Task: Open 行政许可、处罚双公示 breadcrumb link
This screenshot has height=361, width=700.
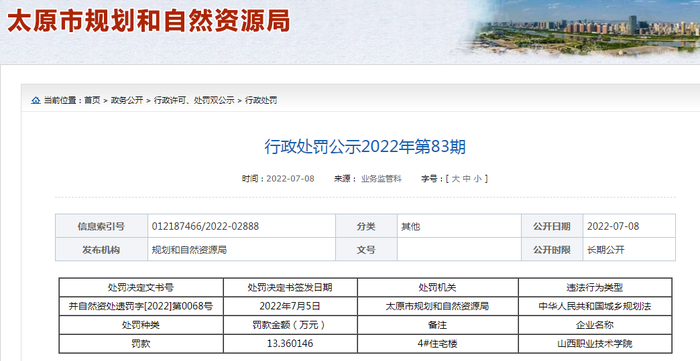Action: click(x=194, y=100)
